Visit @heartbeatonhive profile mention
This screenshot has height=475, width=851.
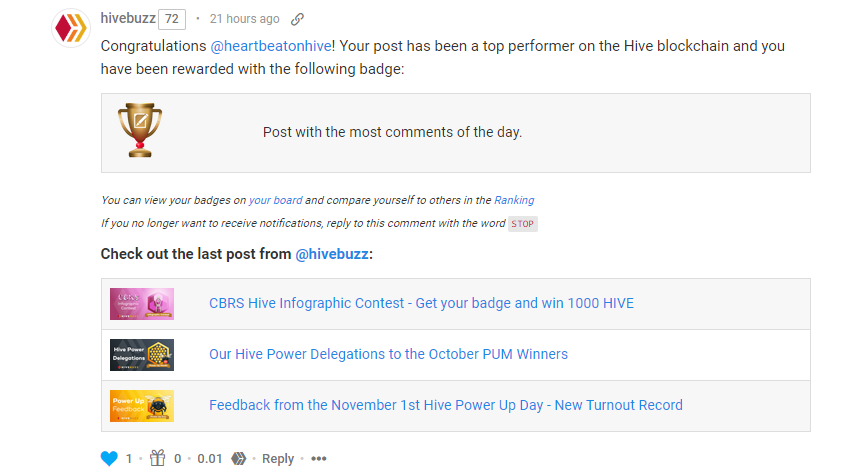(271, 46)
